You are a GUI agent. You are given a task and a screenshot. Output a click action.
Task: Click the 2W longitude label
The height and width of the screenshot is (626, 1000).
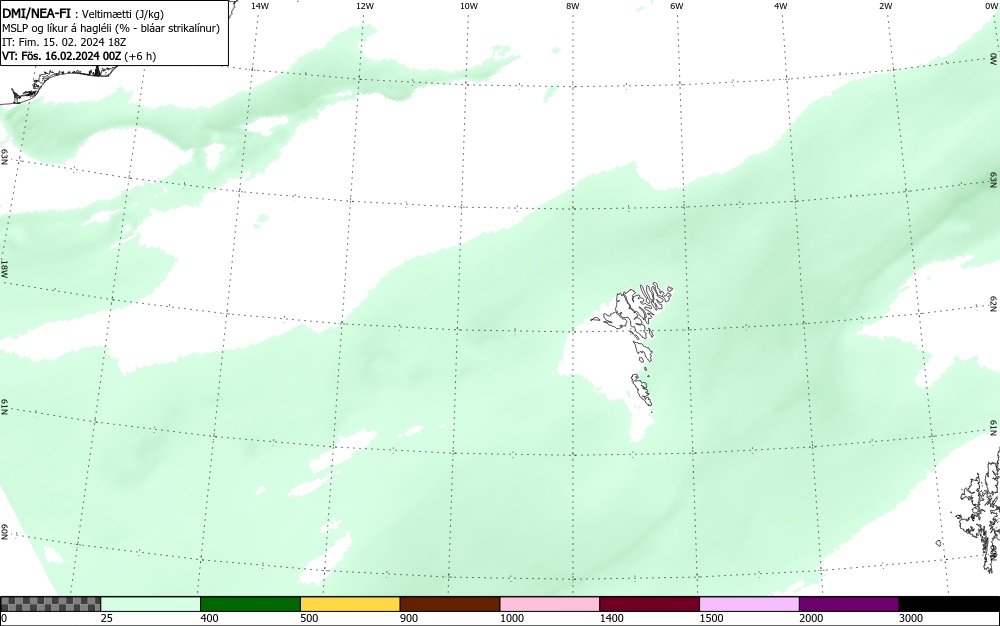(x=885, y=6)
